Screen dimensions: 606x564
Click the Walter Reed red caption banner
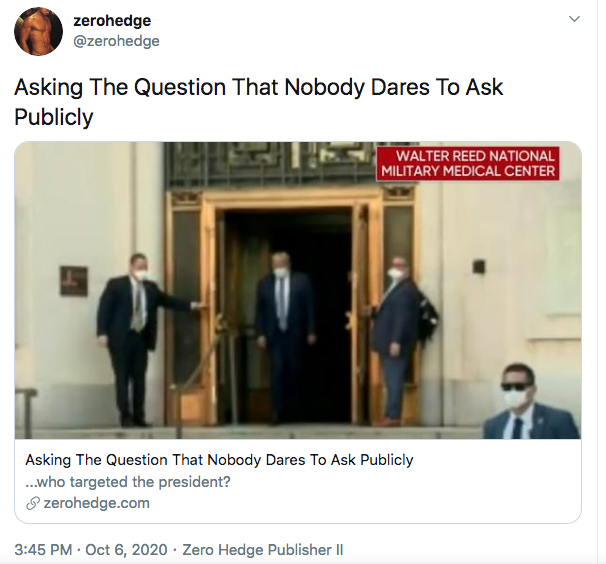click(x=468, y=164)
